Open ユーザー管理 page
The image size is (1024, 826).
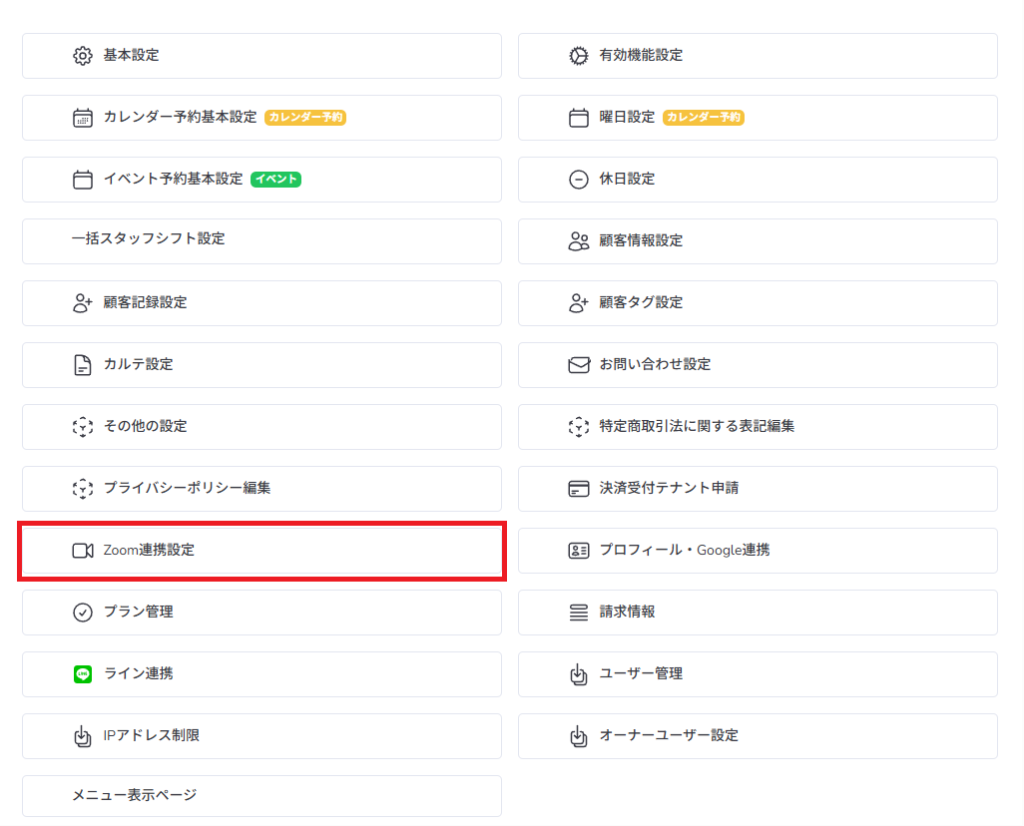coord(640,674)
